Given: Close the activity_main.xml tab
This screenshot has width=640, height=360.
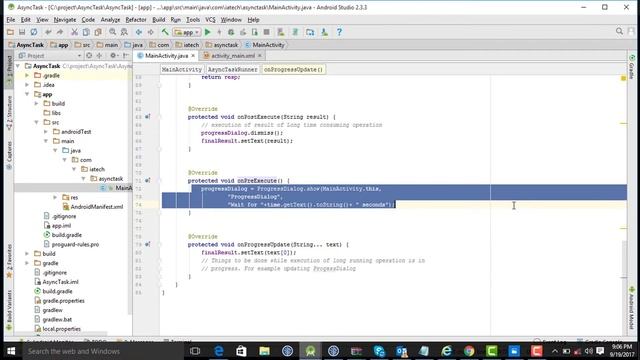Looking at the screenshot, I should pos(260,56).
